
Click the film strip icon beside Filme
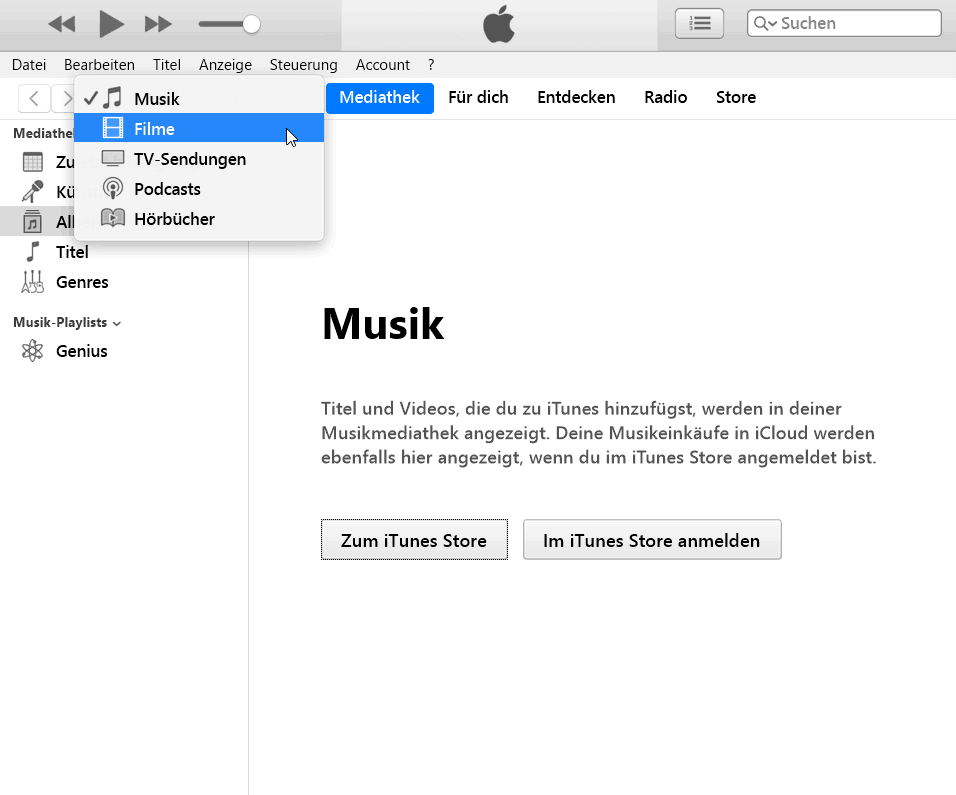pyautogui.click(x=113, y=128)
